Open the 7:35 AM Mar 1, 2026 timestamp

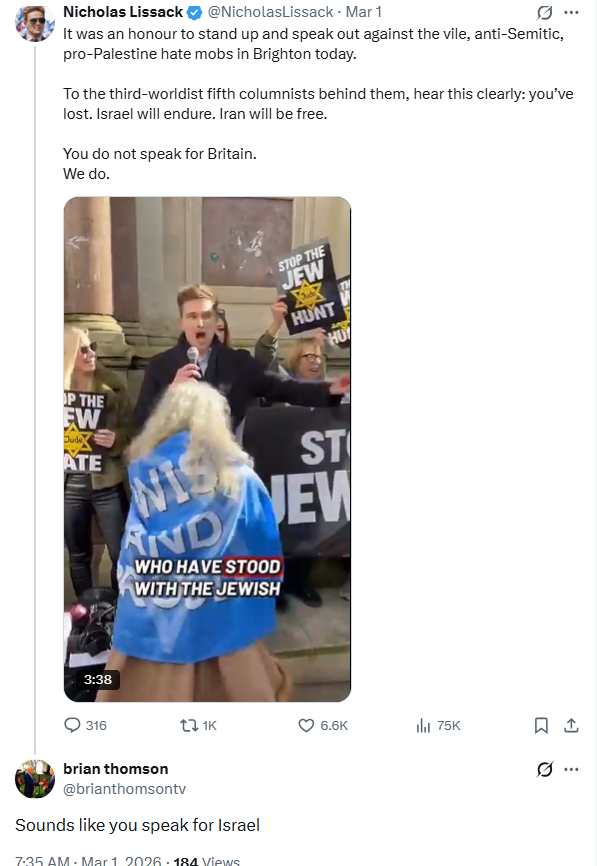(88, 860)
